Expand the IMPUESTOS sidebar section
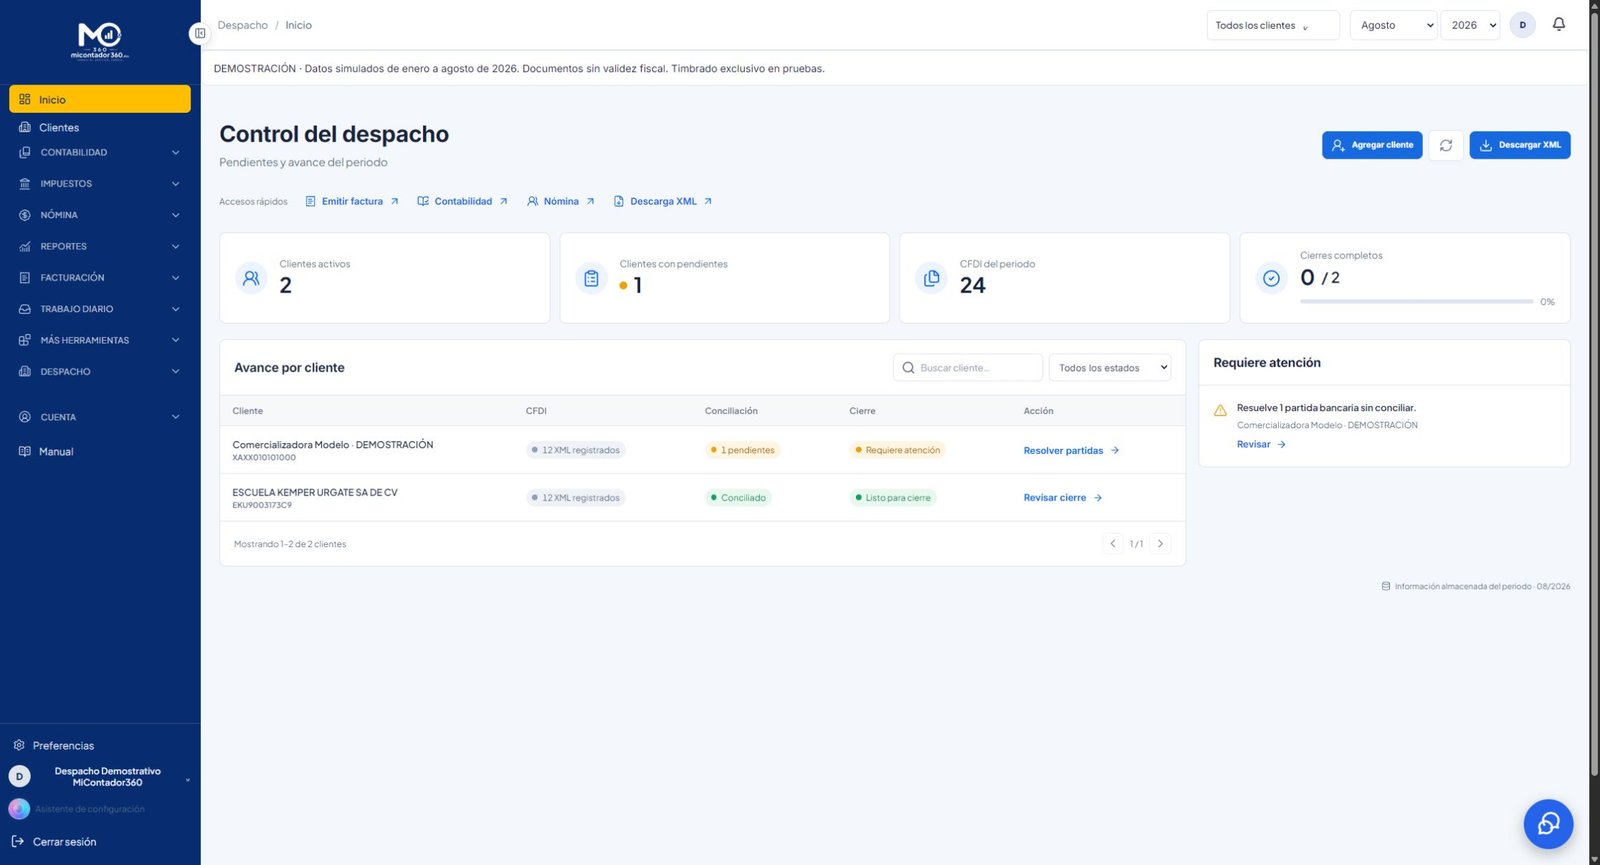Screen dimensions: 1600x865 (100, 184)
